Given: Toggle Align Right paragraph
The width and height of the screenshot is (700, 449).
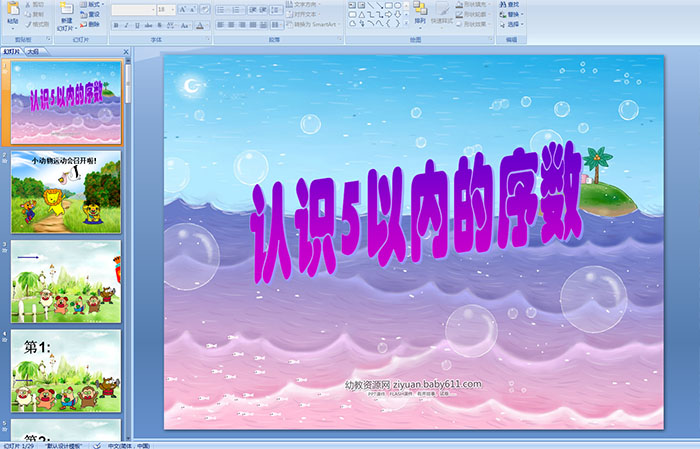Looking at the screenshot, I should click(x=242, y=25).
